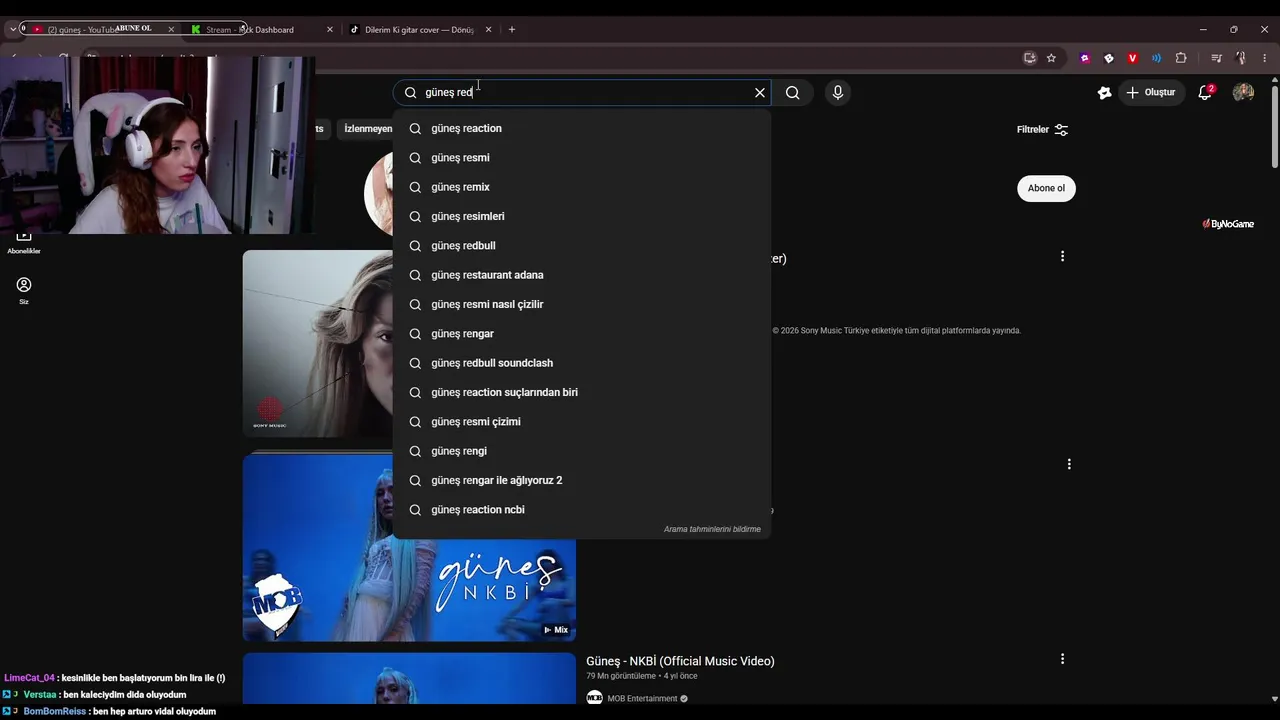Image resolution: width=1280 pixels, height=720 pixels.
Task: Open the Abonelikler subscriptions sidebar item
Action: tap(24, 240)
